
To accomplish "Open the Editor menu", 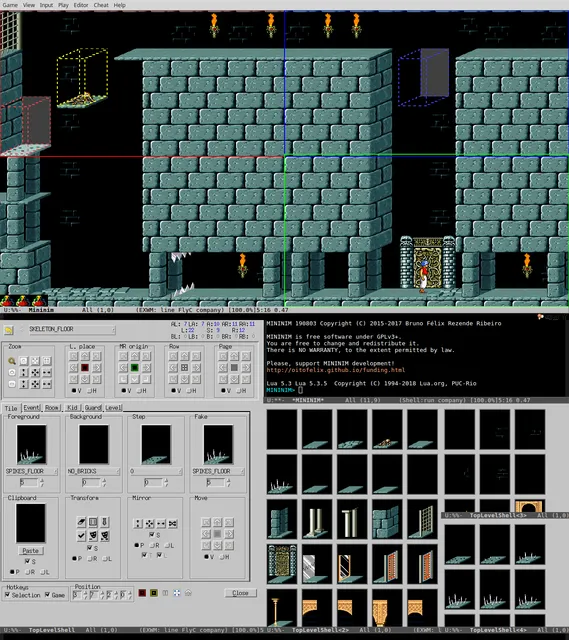I will pyautogui.click(x=81, y=5).
